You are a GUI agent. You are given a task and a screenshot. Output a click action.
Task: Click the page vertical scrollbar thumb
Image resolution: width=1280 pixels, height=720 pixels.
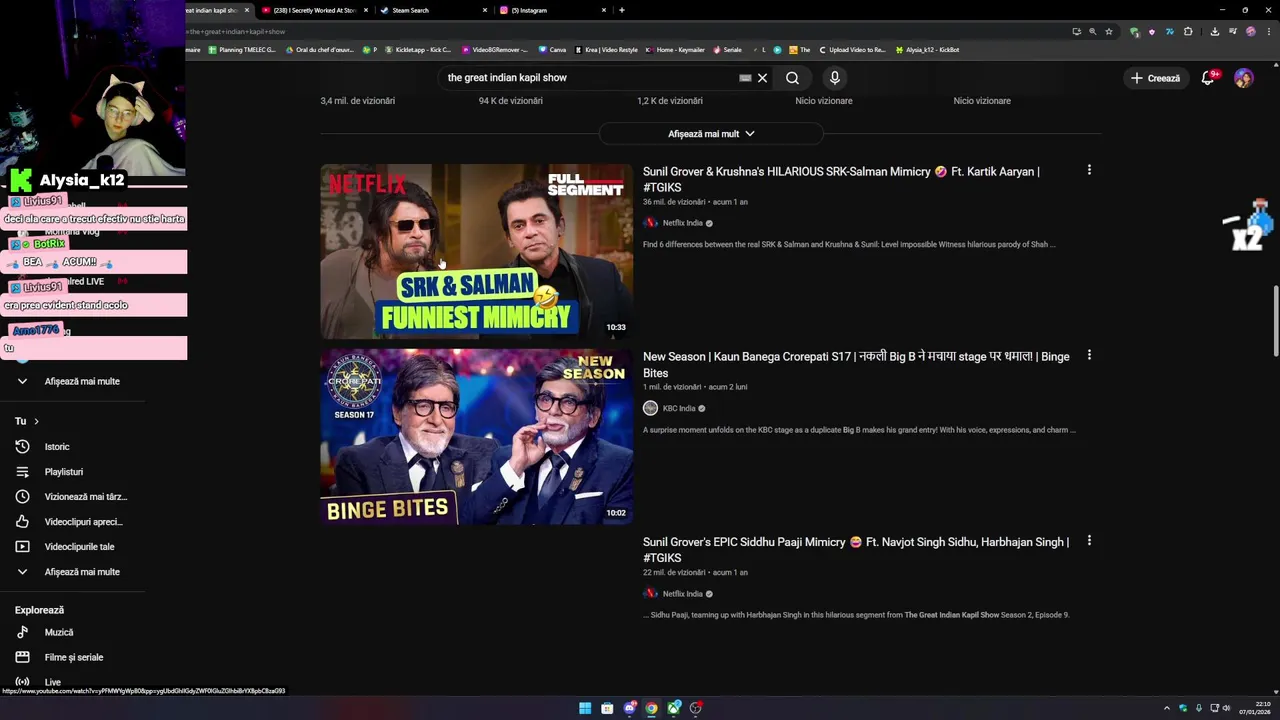(x=1275, y=320)
